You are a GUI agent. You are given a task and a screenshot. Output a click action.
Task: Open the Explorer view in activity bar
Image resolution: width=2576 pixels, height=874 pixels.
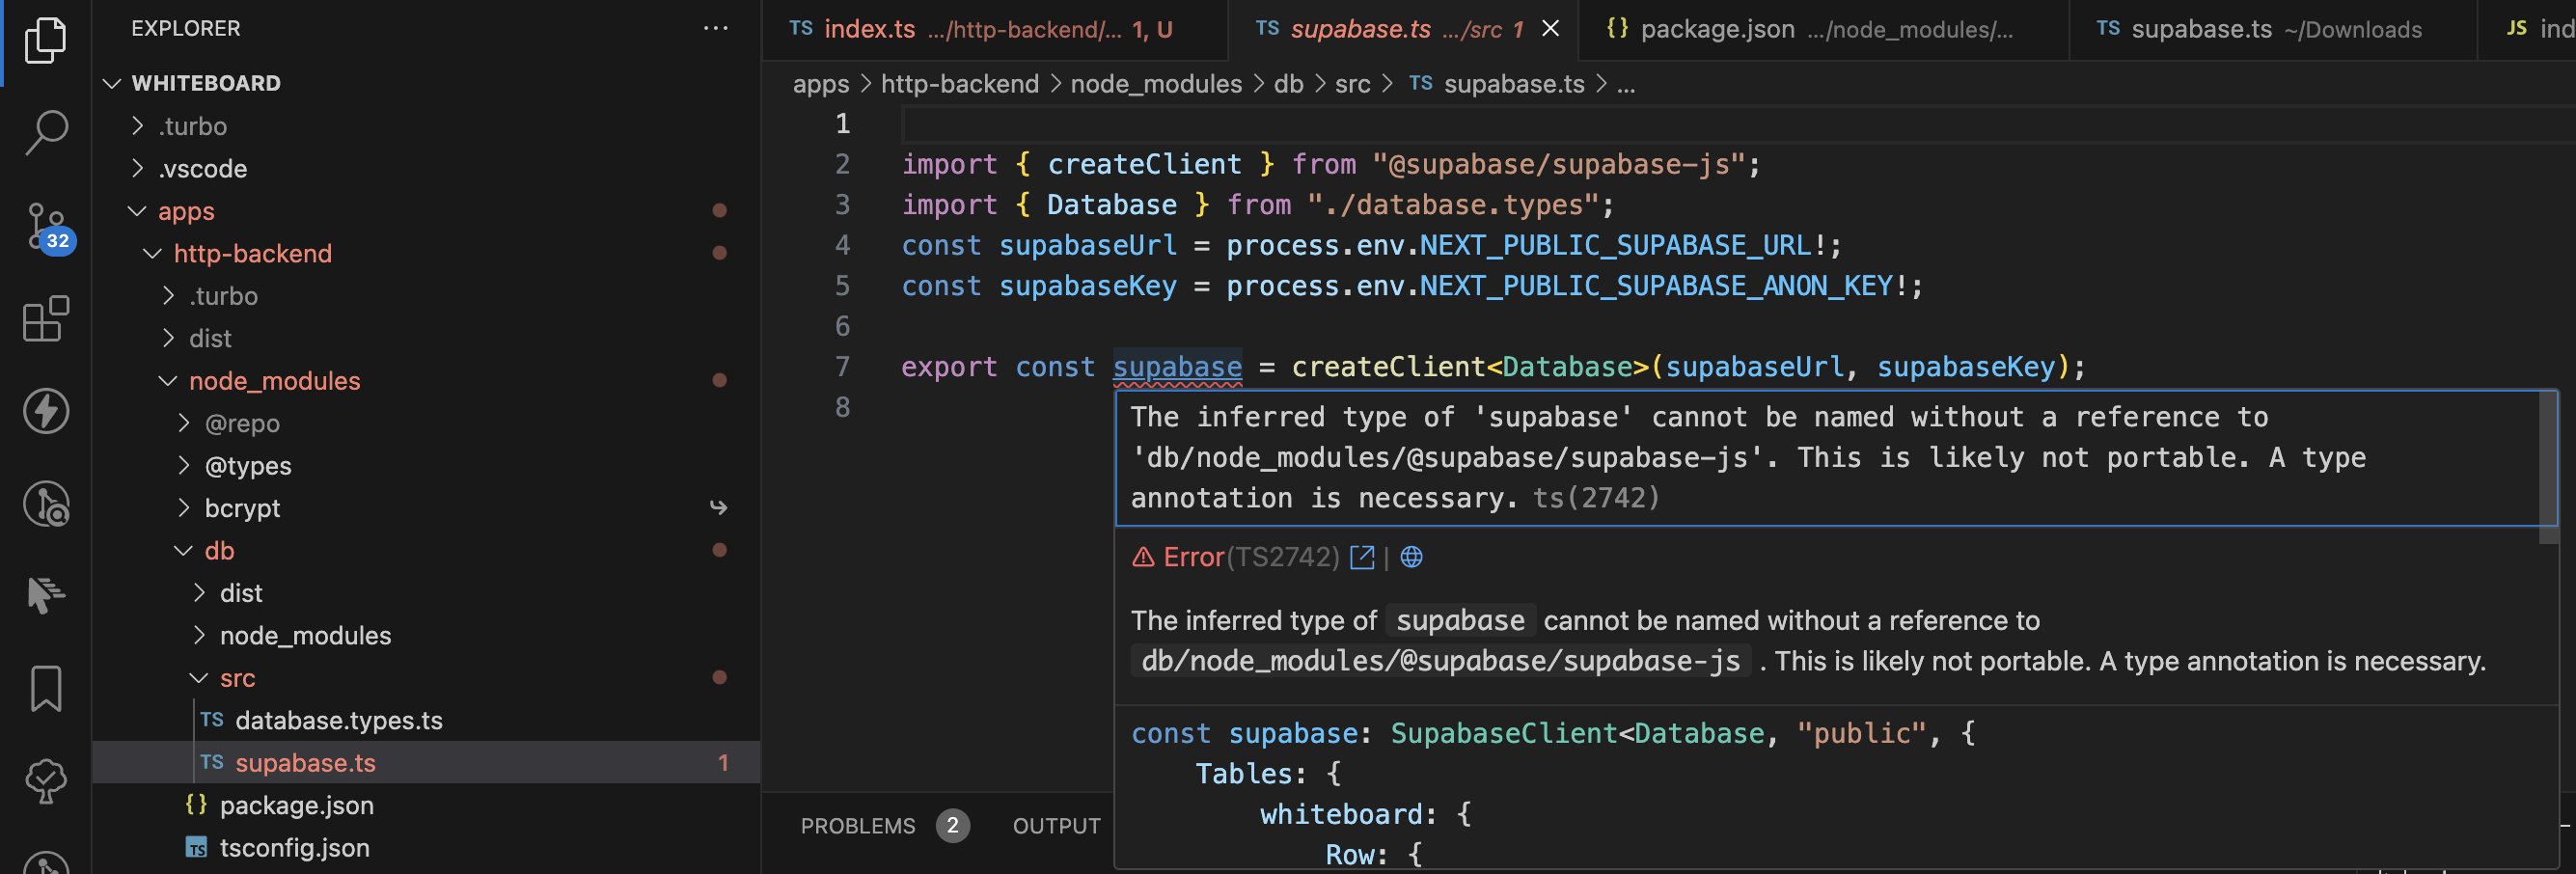[x=45, y=40]
